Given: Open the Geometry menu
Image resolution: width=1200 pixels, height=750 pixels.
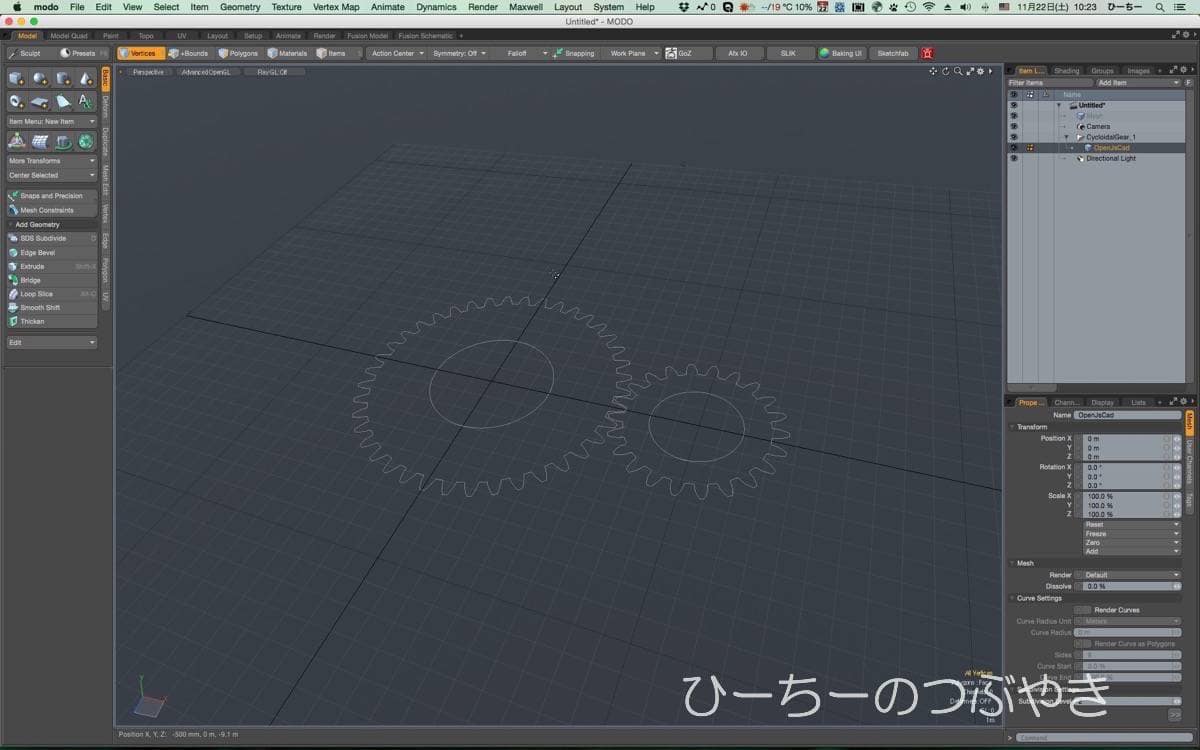Looking at the screenshot, I should [240, 7].
